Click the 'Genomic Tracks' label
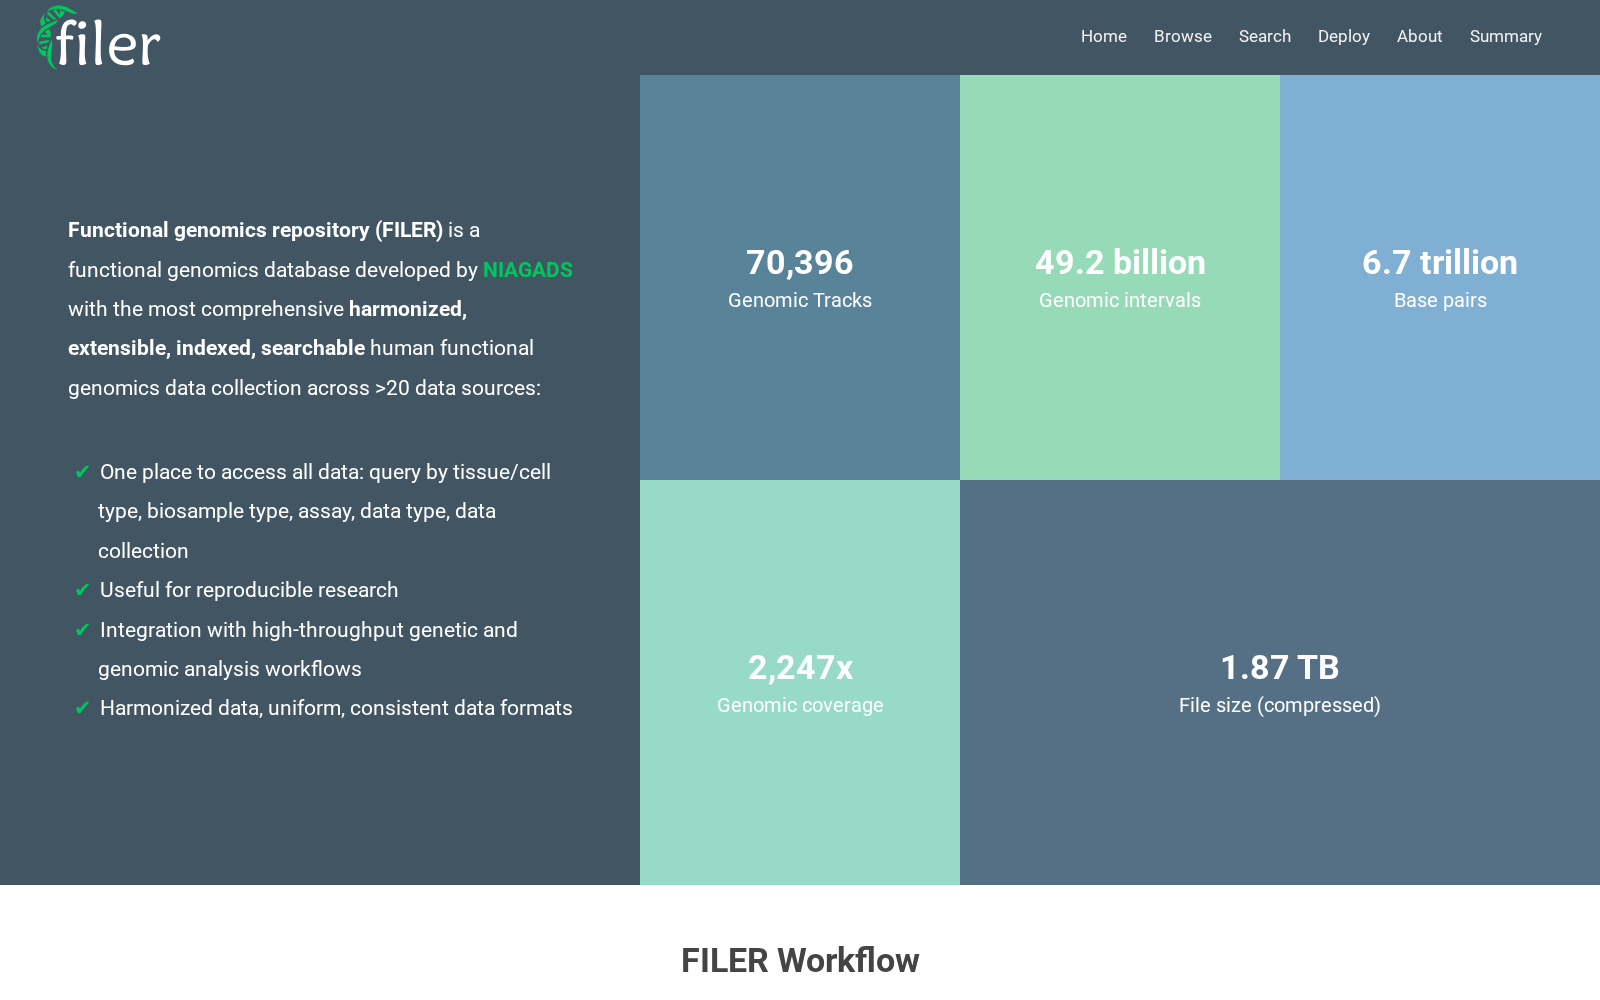 click(x=800, y=300)
